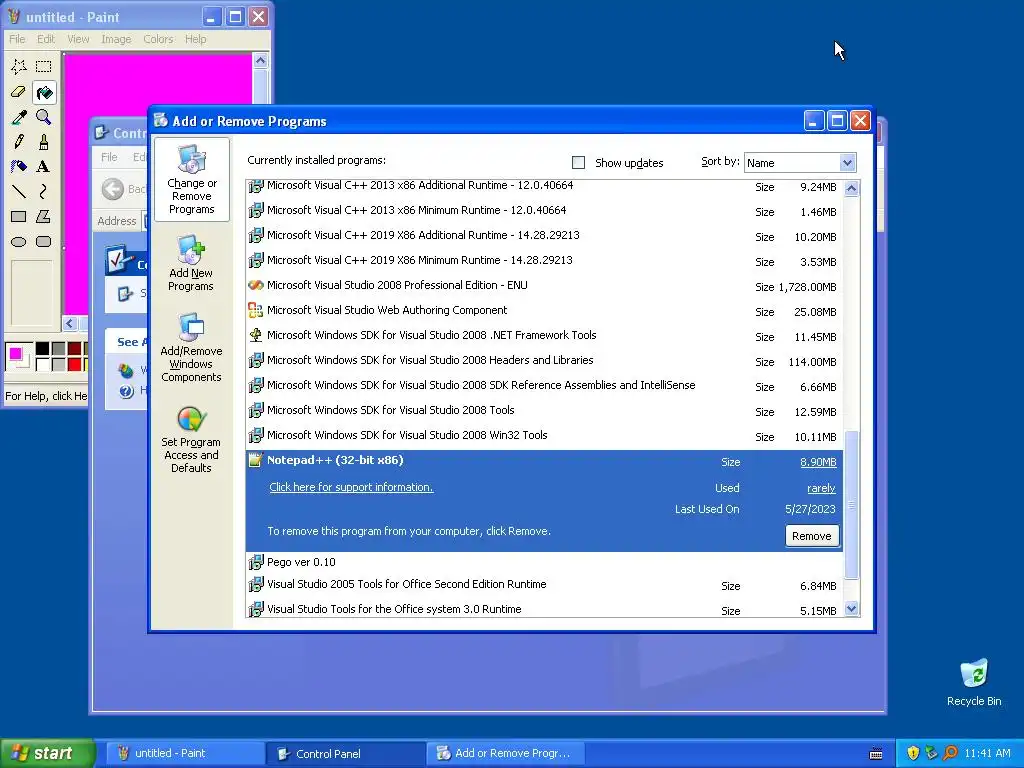Viewport: 1024px width, 768px height.
Task: Choose the Text tool in Paint
Action: click(44, 167)
